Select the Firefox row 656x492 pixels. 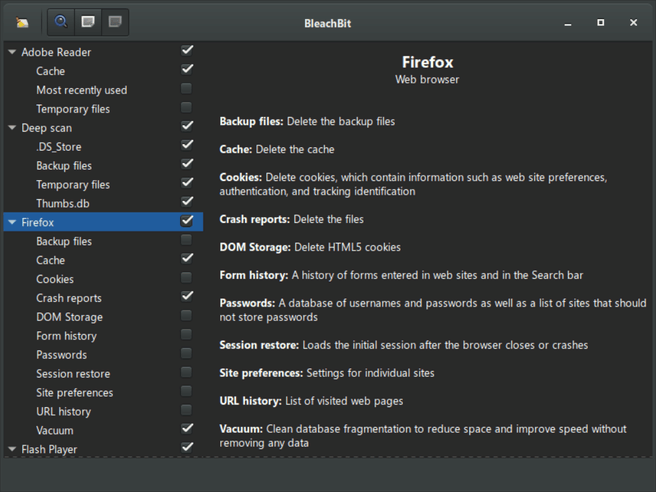(x=103, y=222)
